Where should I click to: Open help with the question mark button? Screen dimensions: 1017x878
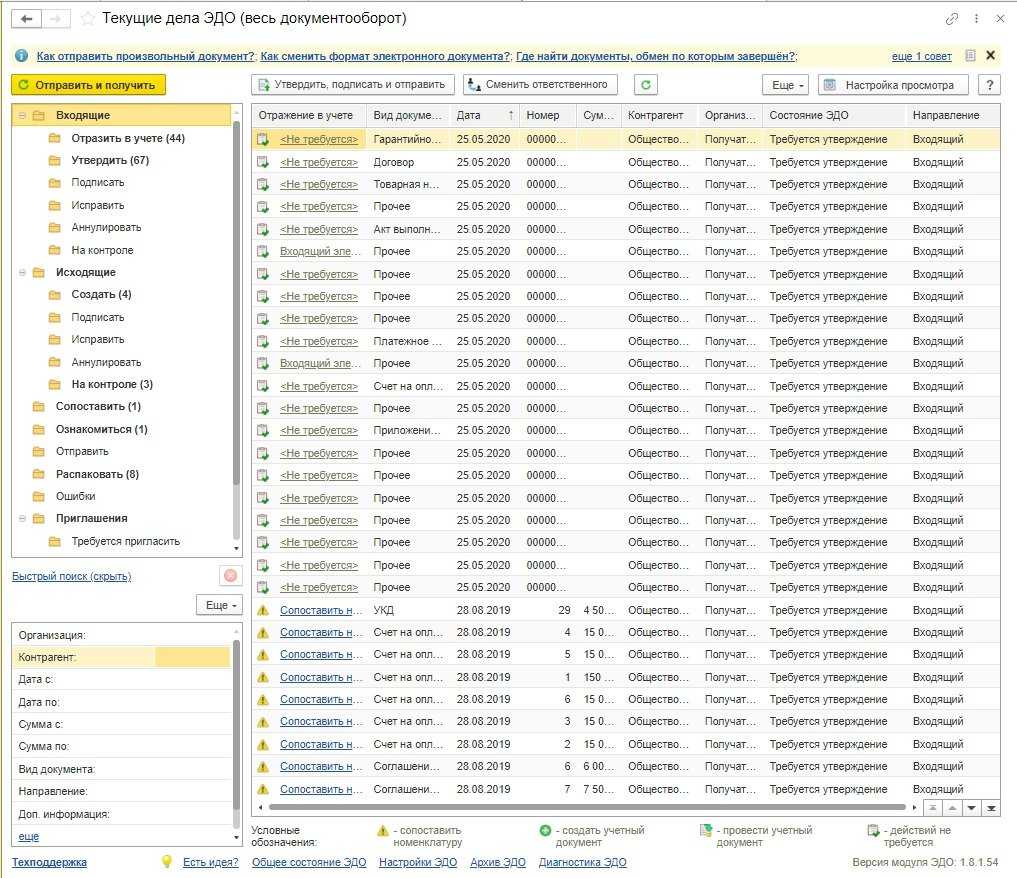(988, 85)
